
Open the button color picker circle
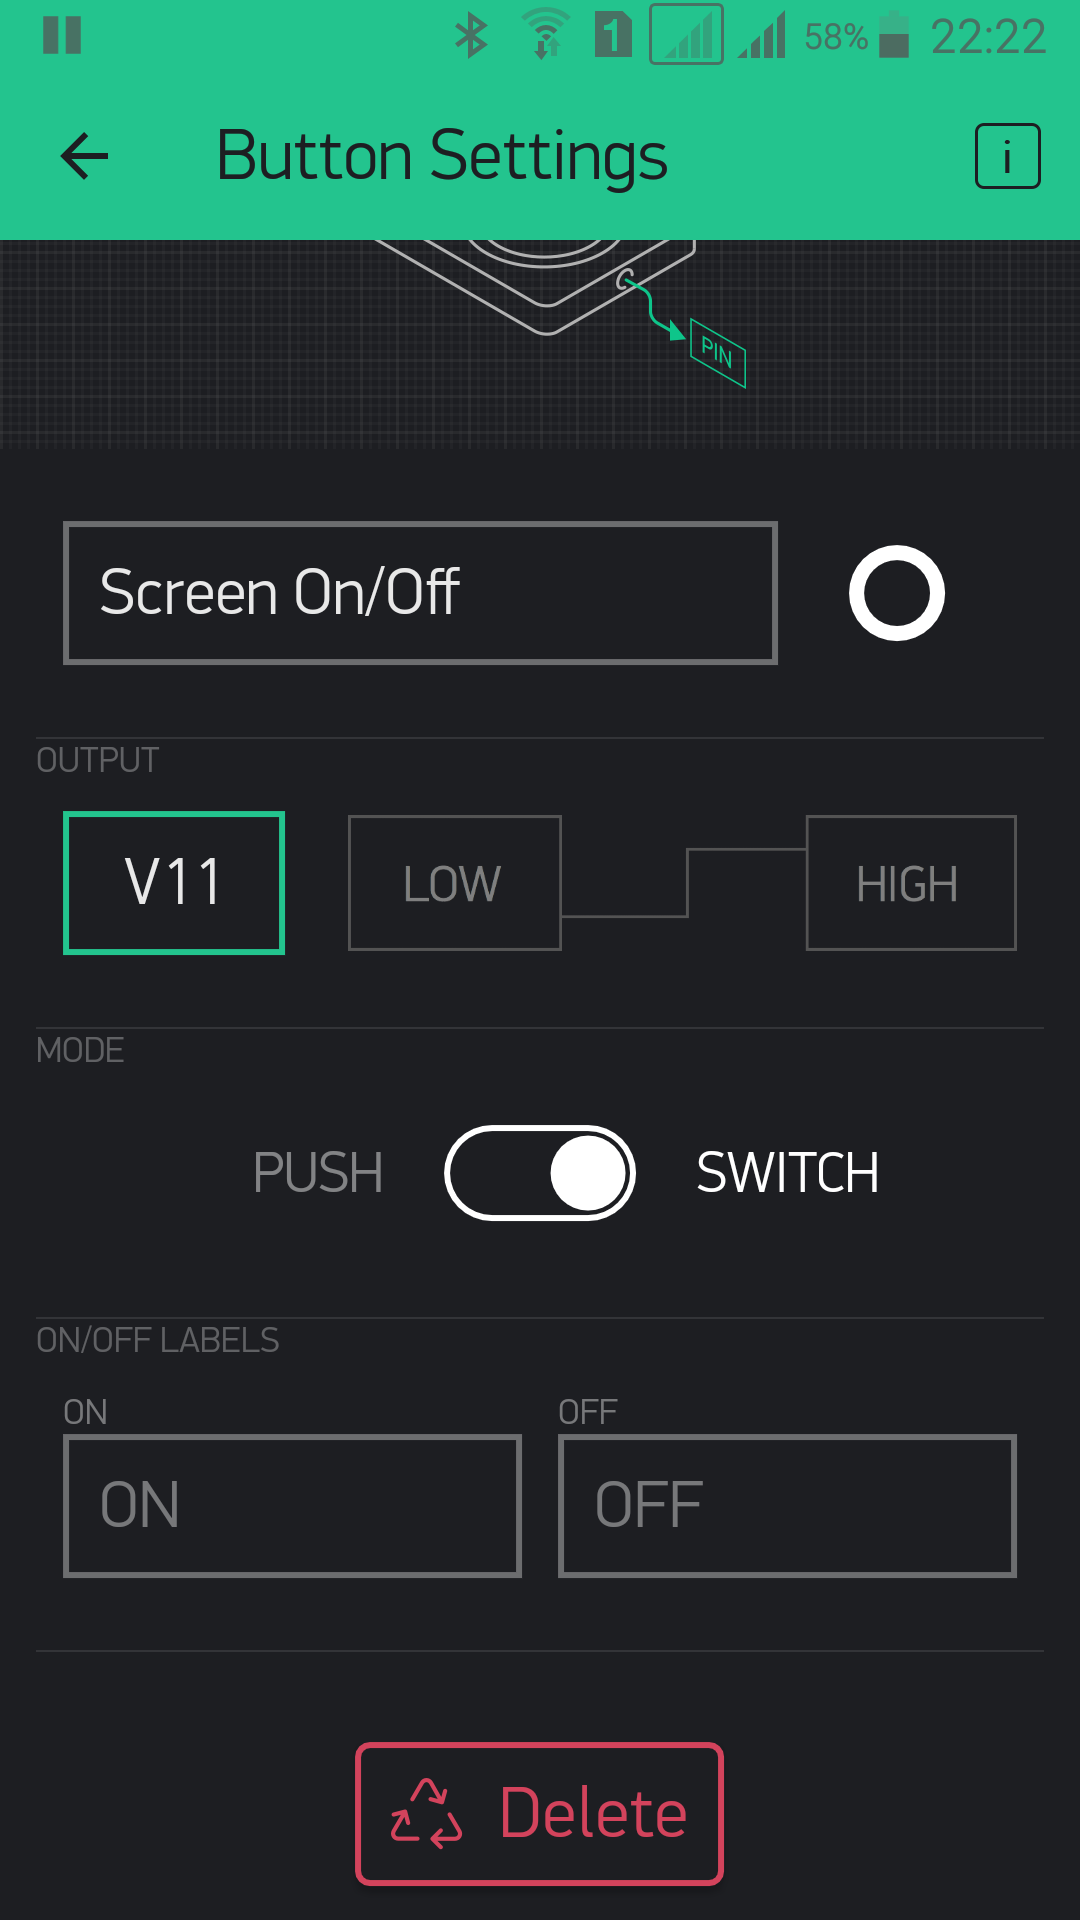pos(896,592)
